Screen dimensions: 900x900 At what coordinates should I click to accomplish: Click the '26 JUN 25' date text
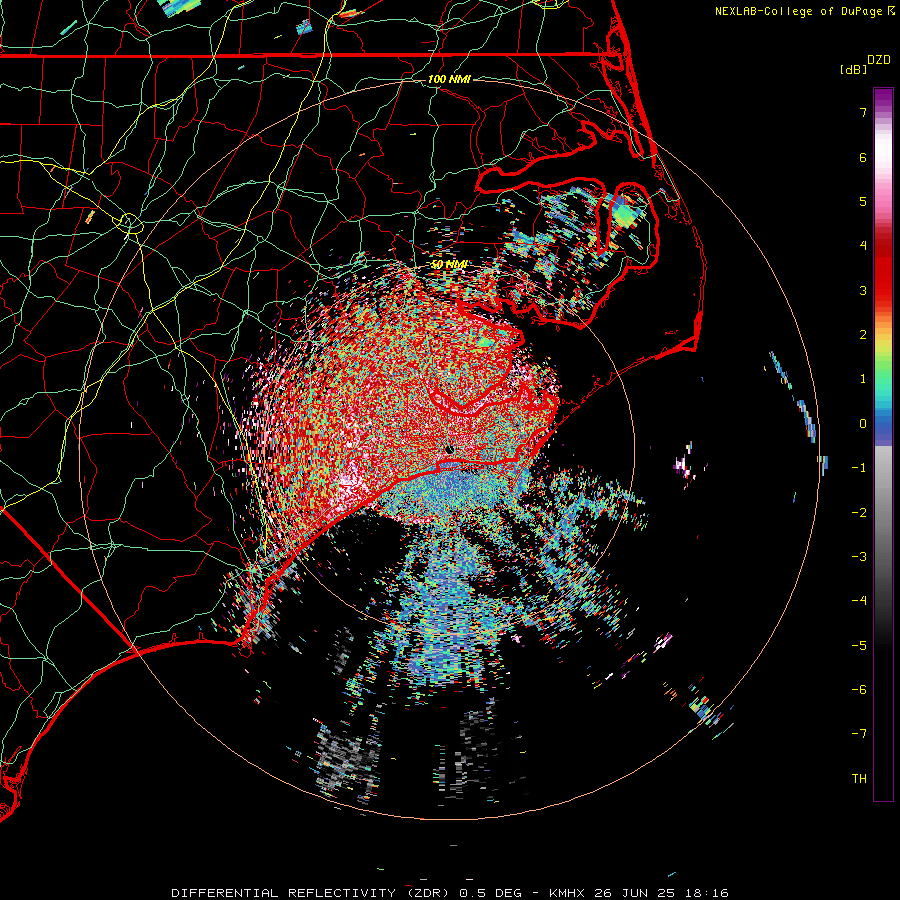coord(634,893)
